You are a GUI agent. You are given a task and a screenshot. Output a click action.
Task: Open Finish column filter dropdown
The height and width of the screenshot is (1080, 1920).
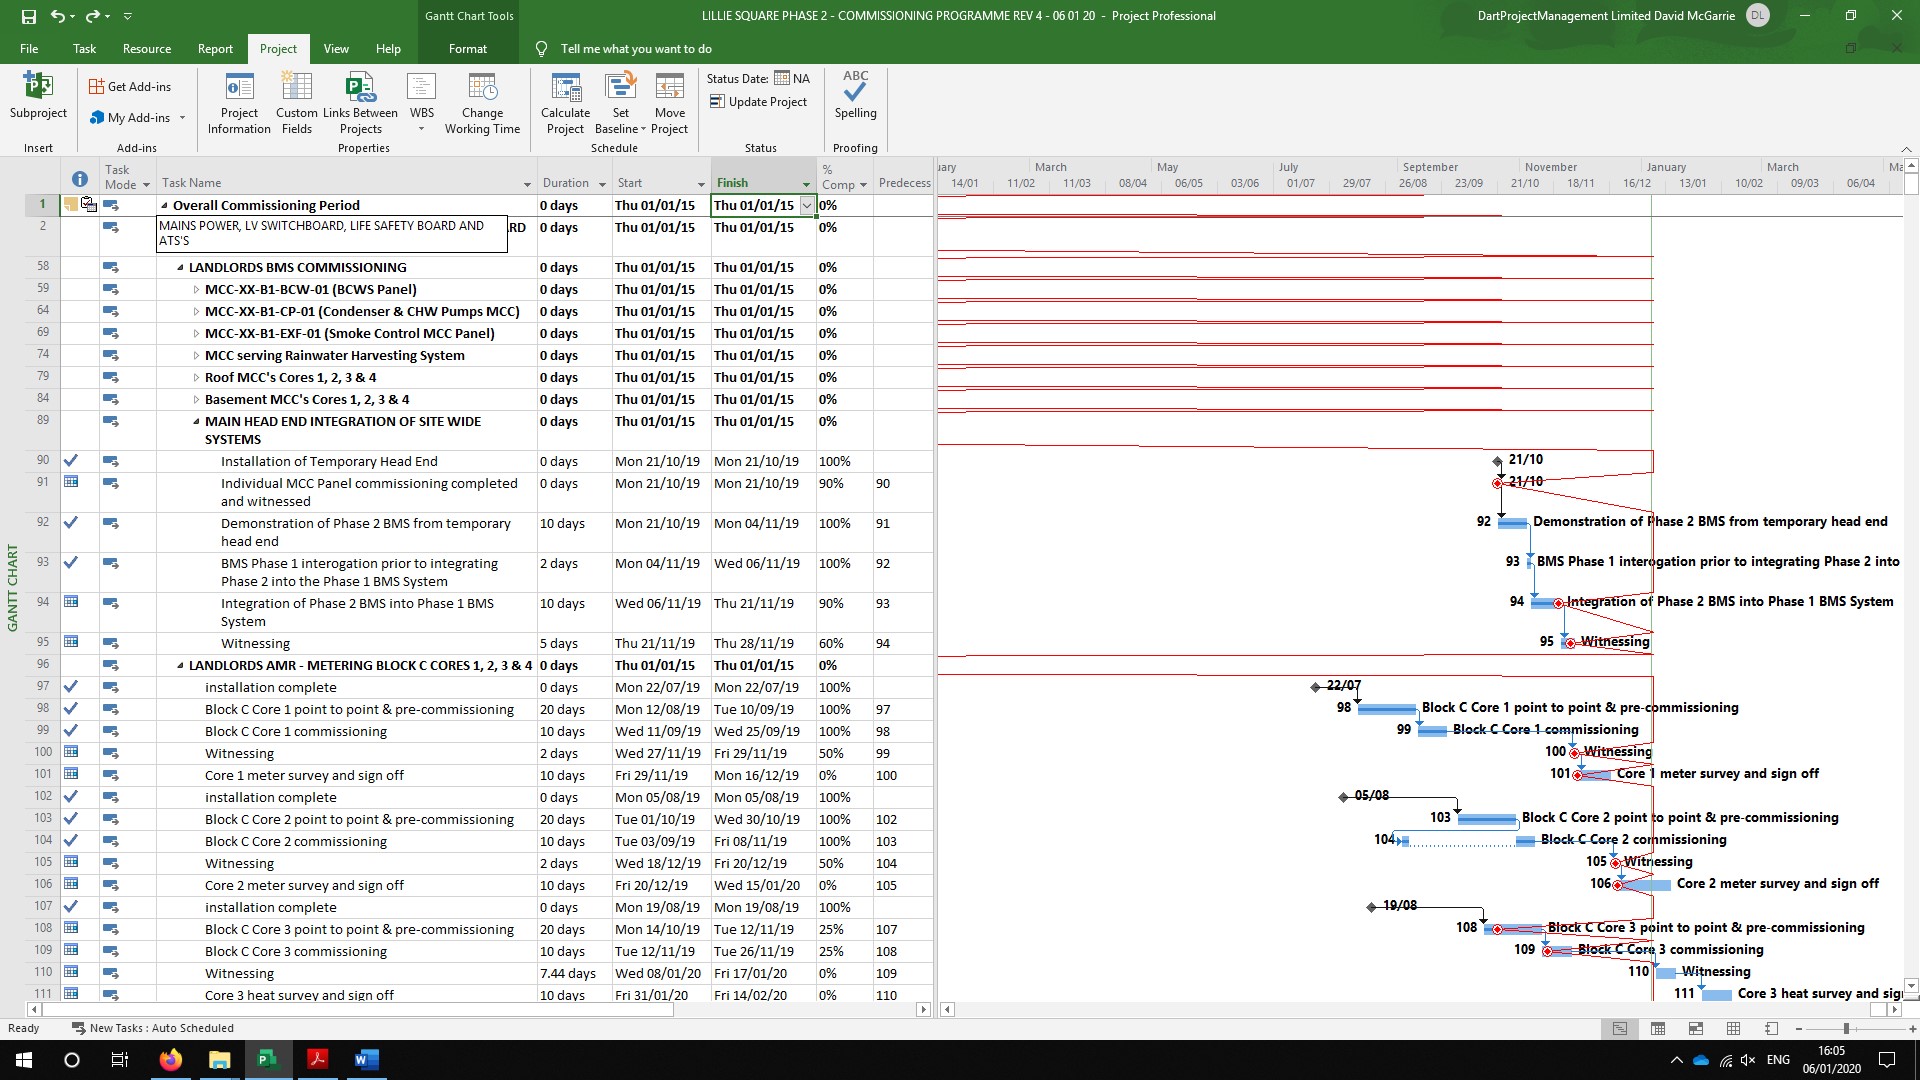click(x=806, y=184)
